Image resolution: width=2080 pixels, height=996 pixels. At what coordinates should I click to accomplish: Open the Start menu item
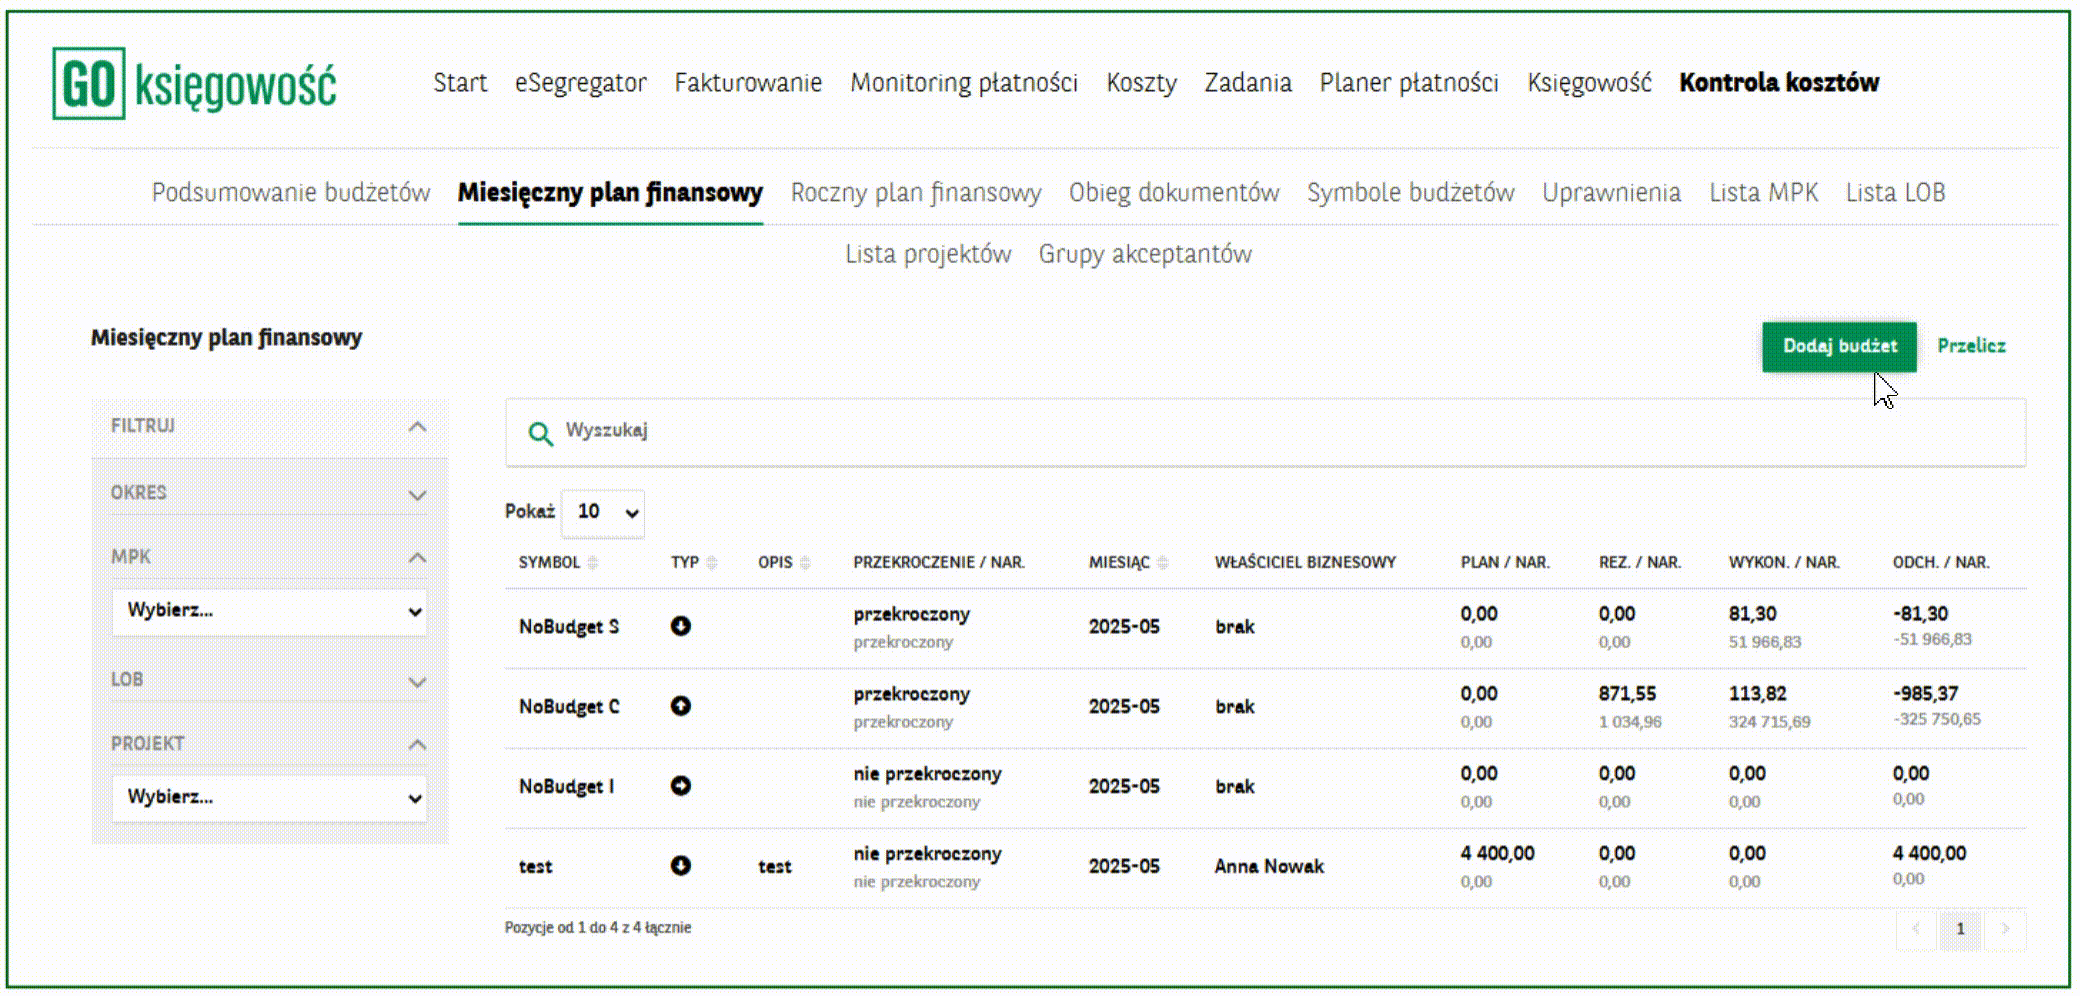click(460, 83)
